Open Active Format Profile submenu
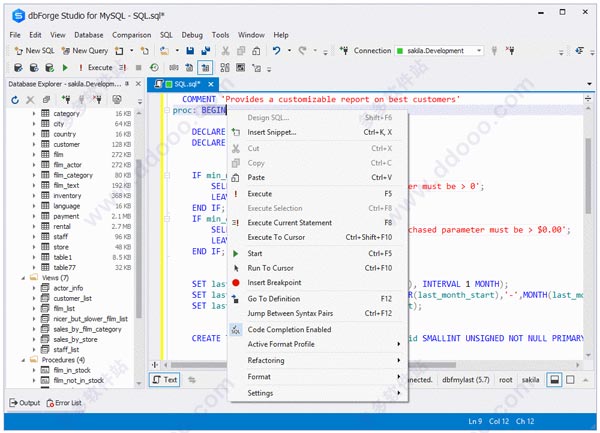Image resolution: width=600 pixels, height=433 pixels. pos(318,344)
